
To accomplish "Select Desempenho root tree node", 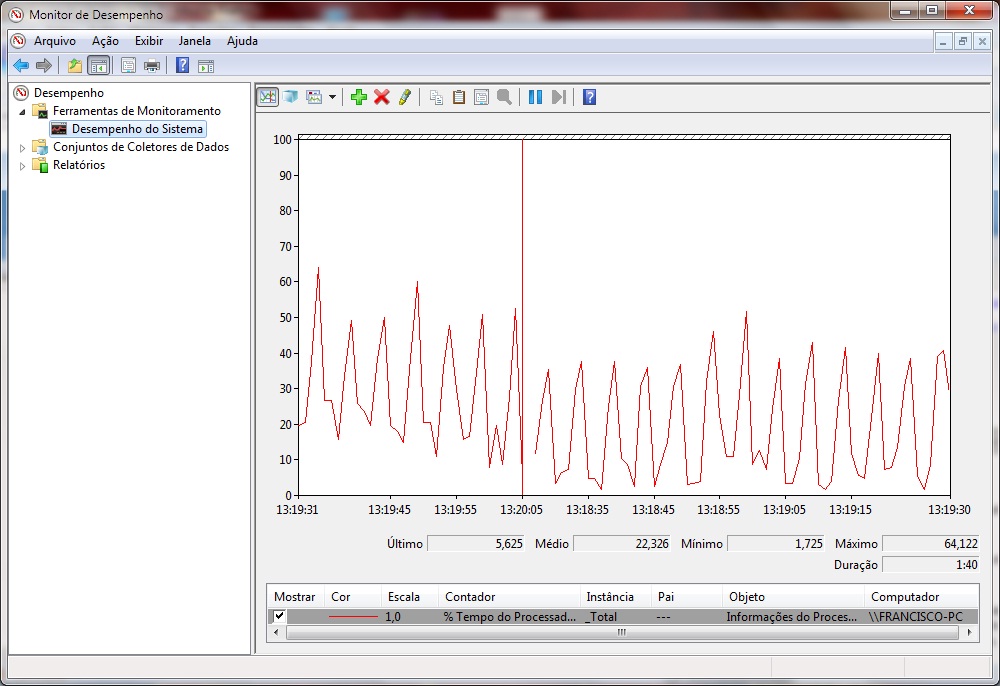I will point(69,93).
